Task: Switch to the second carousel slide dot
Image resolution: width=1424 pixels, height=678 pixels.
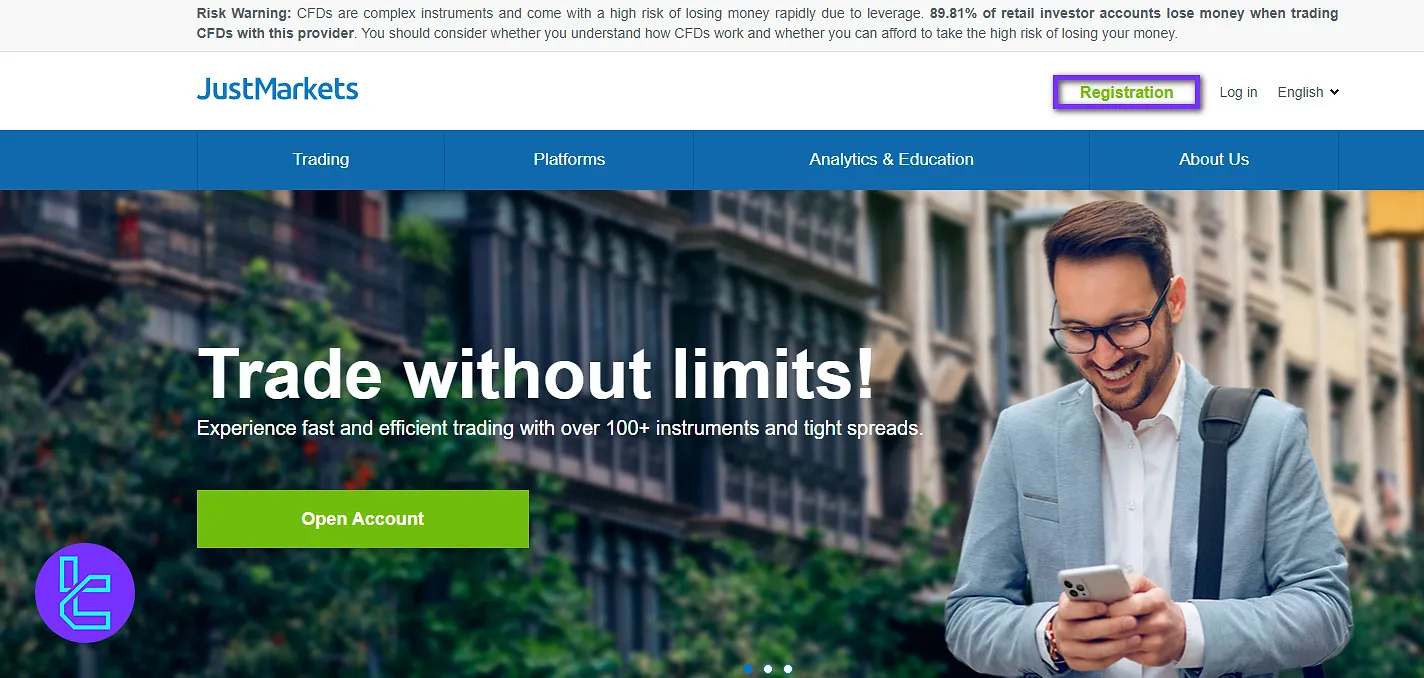Action: (x=768, y=669)
